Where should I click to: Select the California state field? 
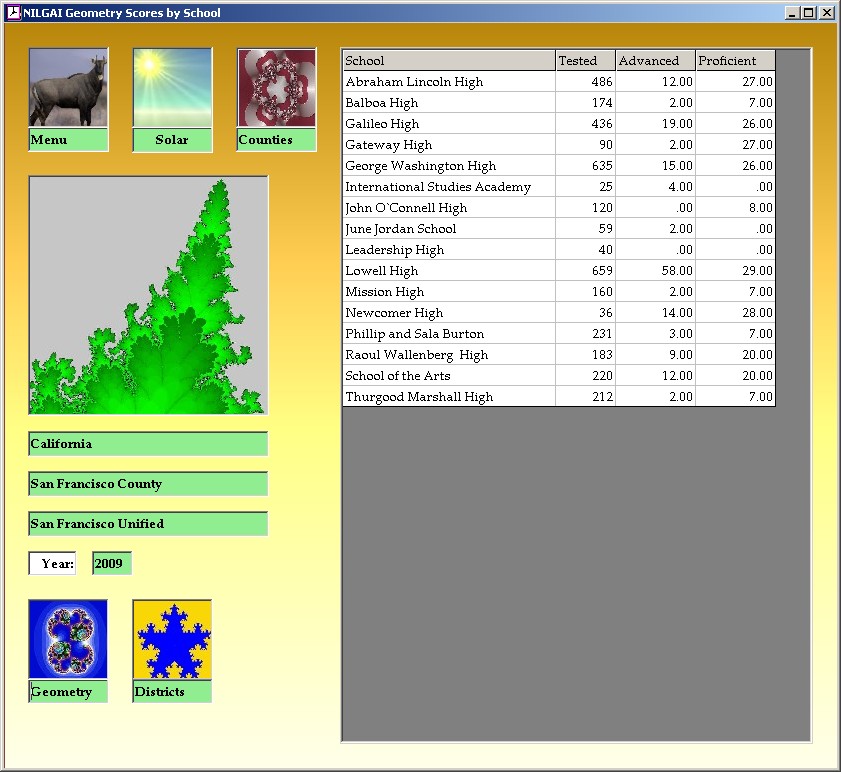(x=148, y=444)
